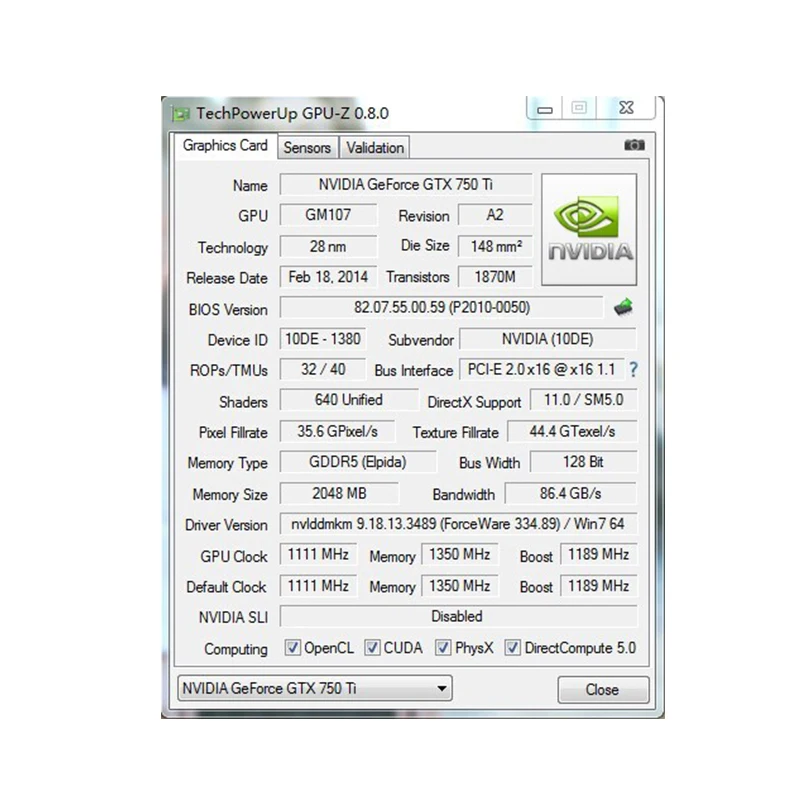This screenshot has width=800, height=800.
Task: Click the NVIDIA logo image
Action: click(589, 229)
